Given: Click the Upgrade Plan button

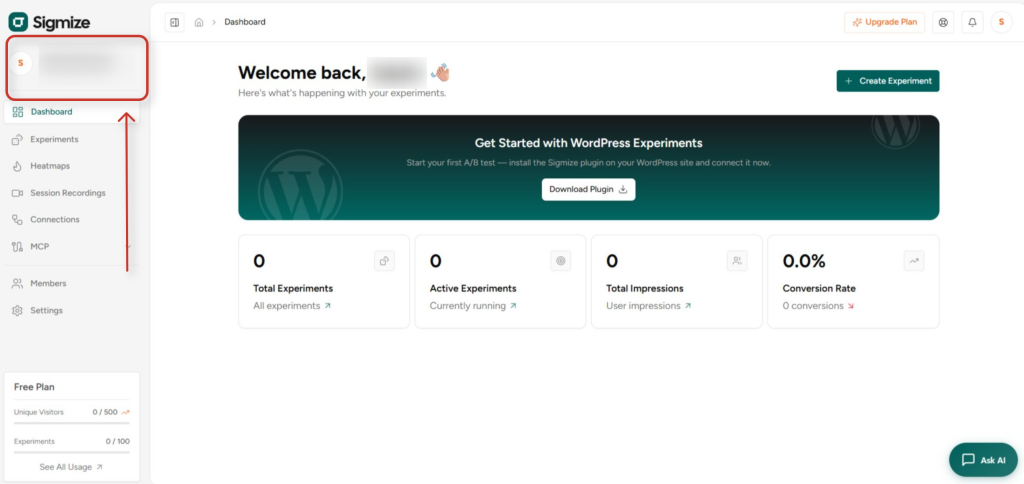Looking at the screenshot, I should [x=884, y=22].
